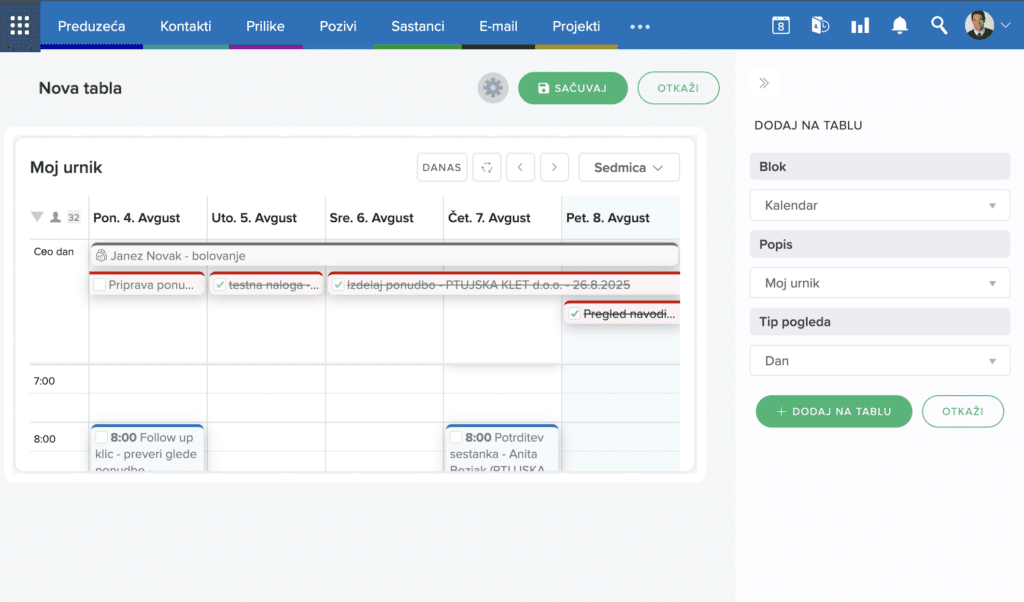This screenshot has width=1024, height=602.
Task: Uncheck the Pregled navodi... task checkbox
Action: 574,314
